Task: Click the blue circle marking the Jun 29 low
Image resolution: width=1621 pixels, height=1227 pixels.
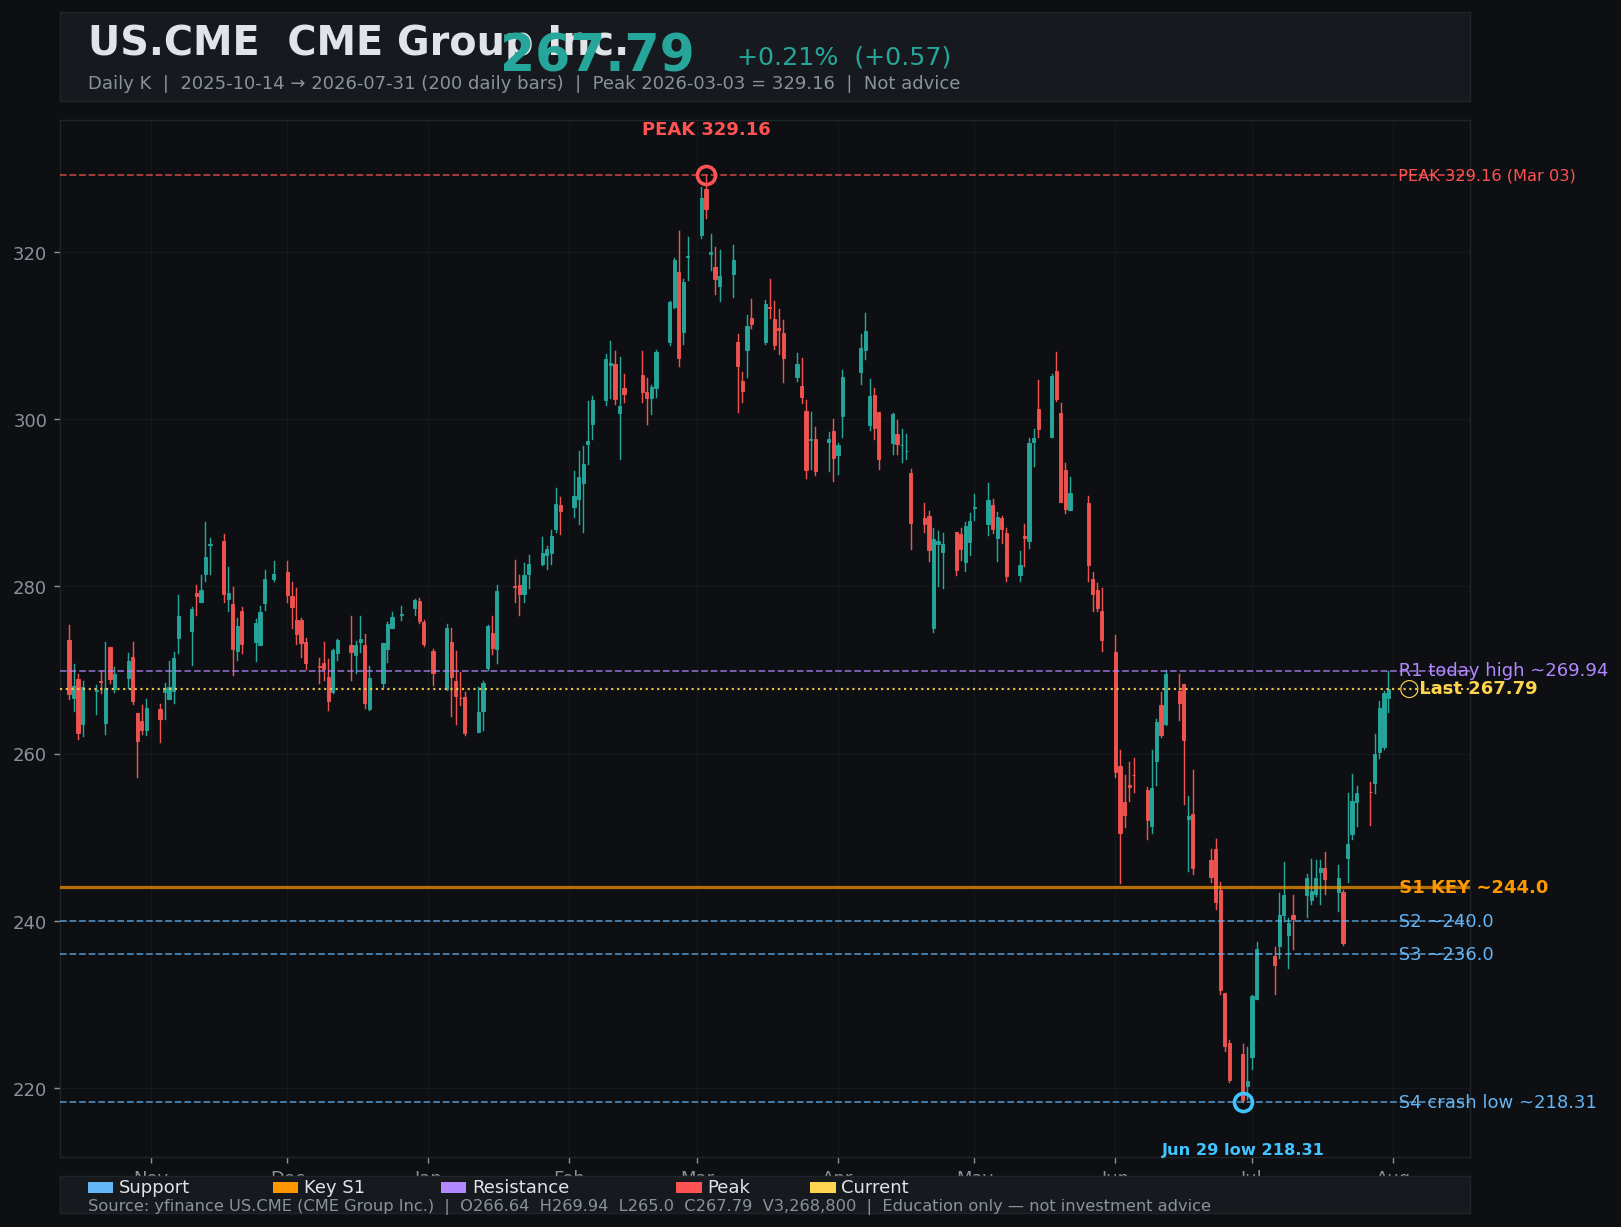Action: 1243,1102
